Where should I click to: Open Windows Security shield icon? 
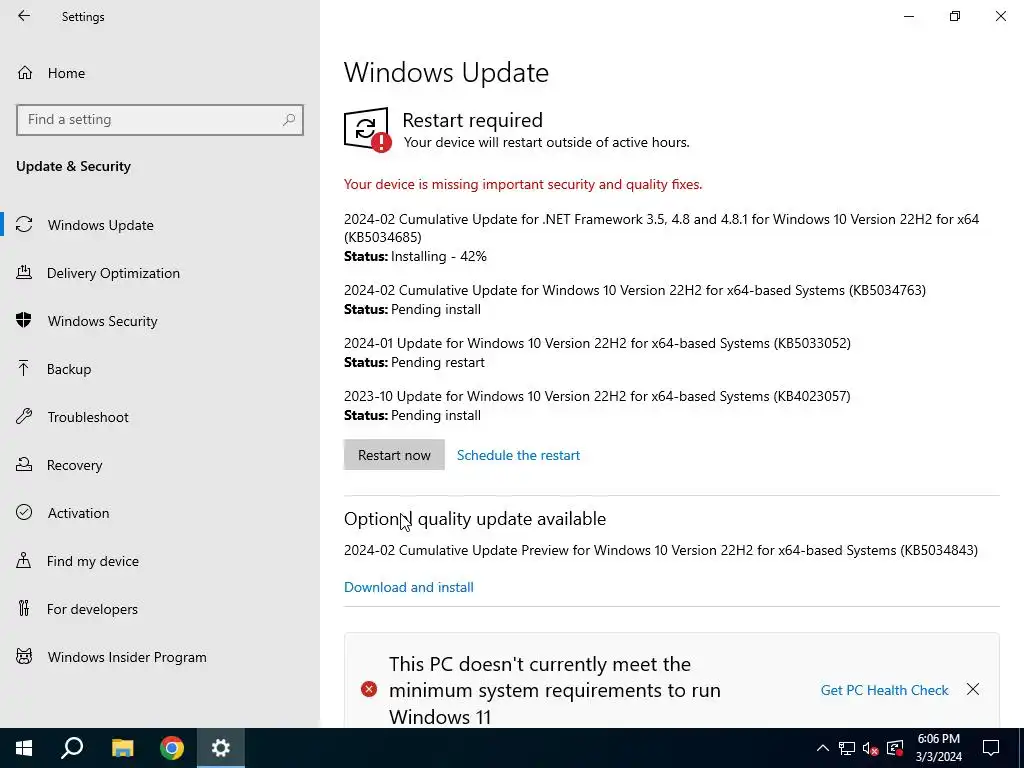(24, 321)
